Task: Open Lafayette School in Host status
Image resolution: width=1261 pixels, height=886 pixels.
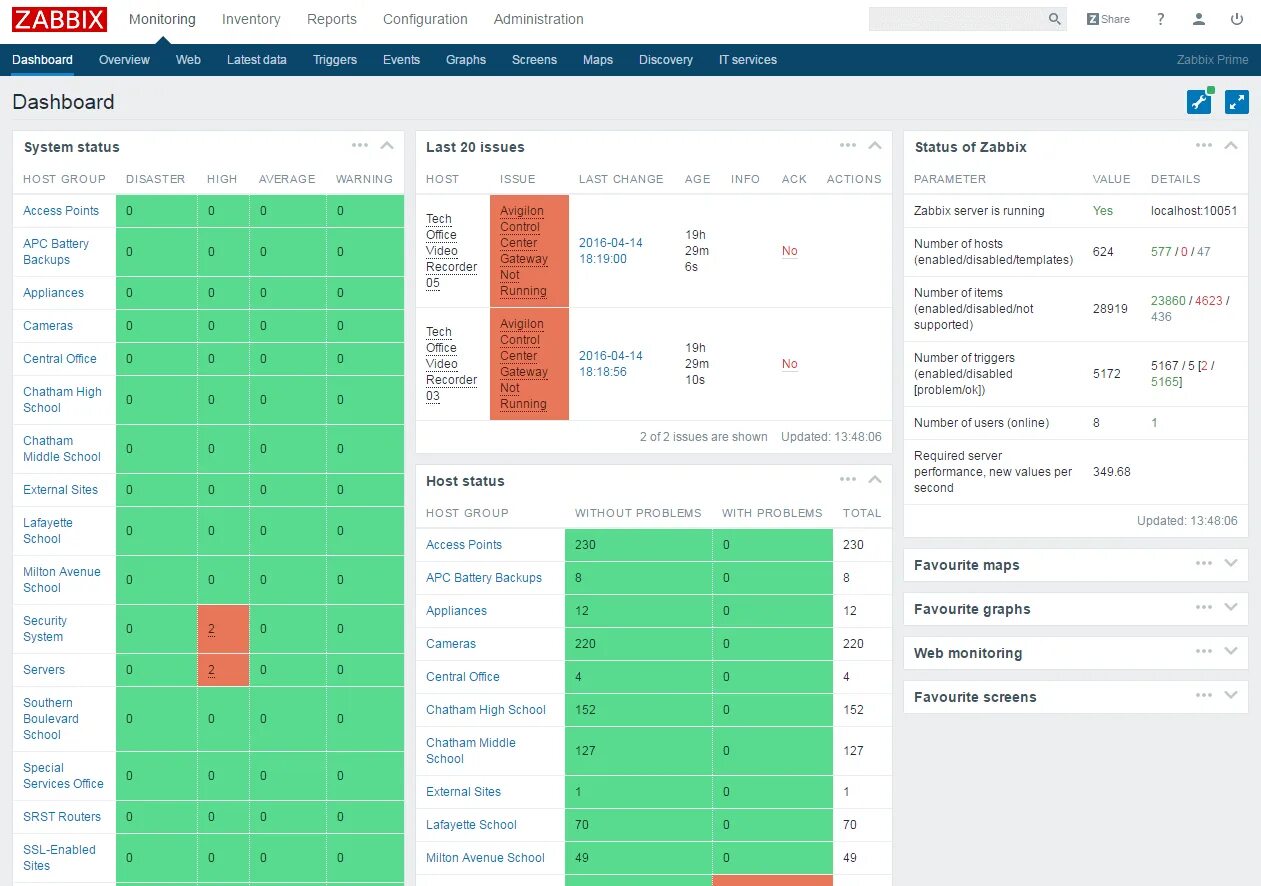Action: coord(471,825)
